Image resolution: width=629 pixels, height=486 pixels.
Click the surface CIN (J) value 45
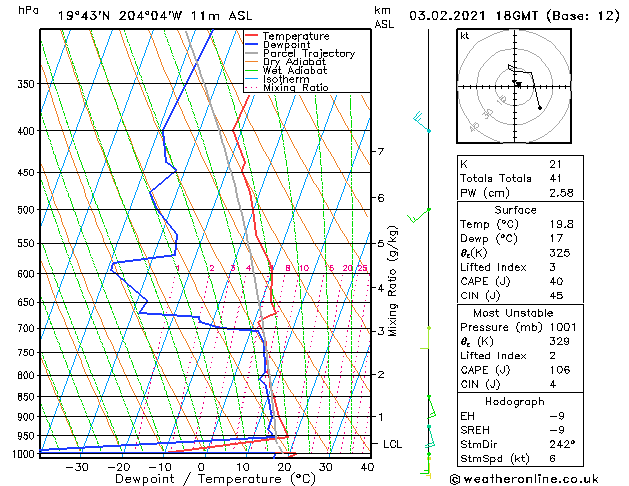pyautogui.click(x=556, y=296)
